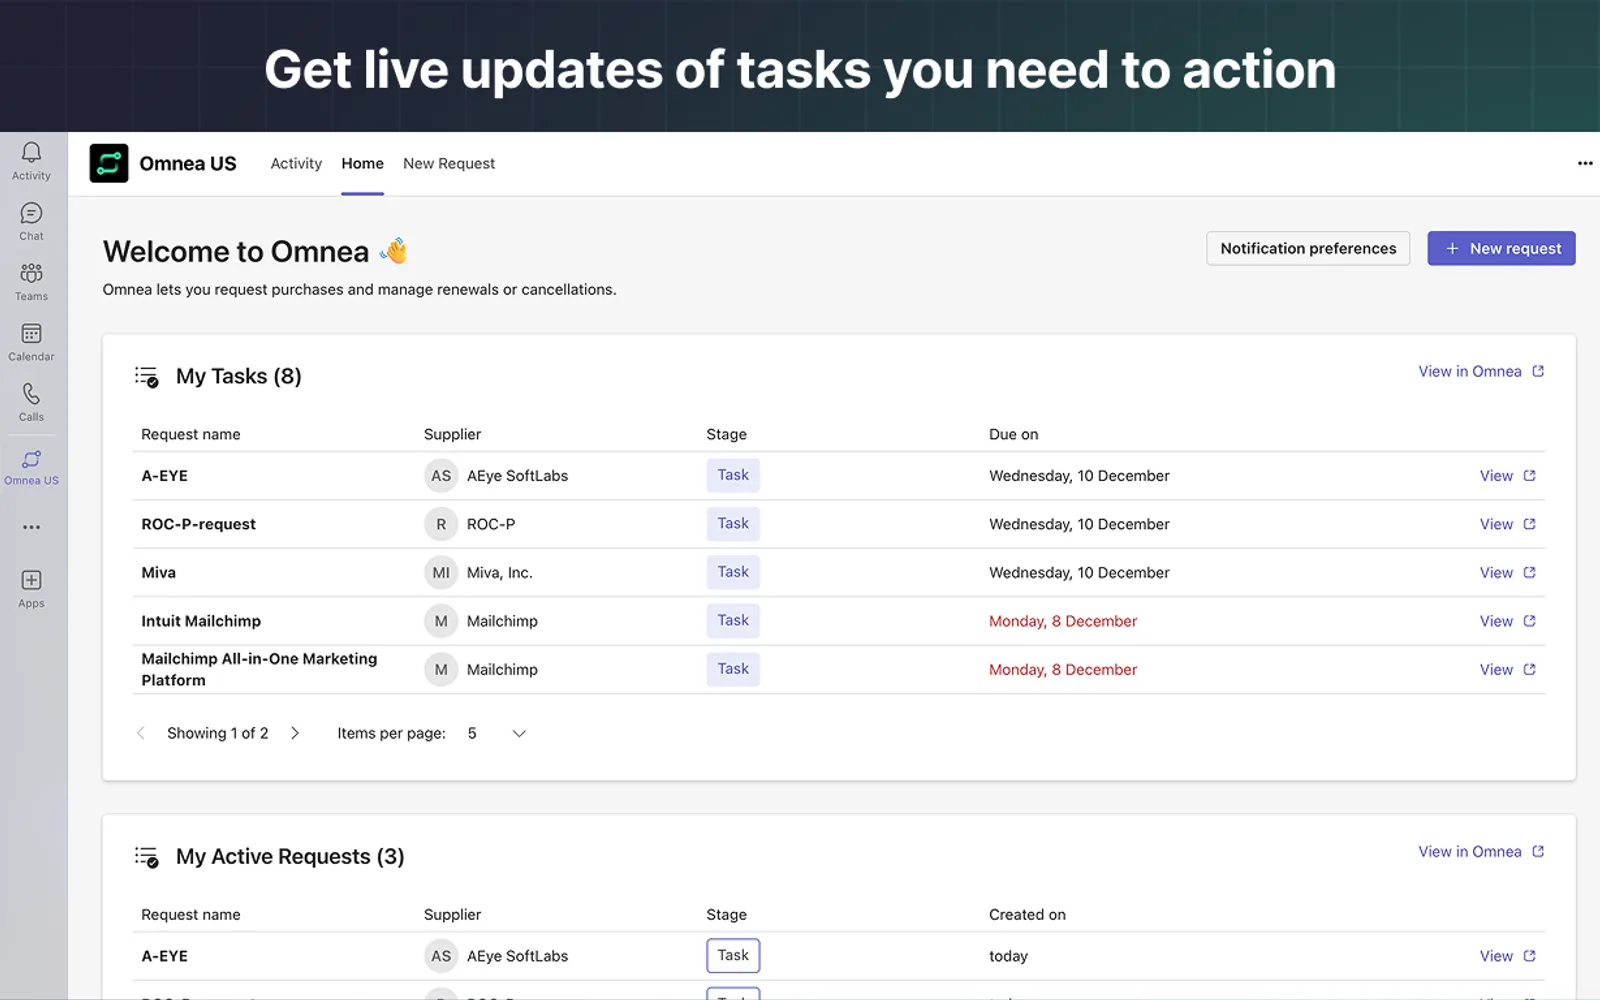Screen dimensions: 1600x1000
Task: Click the AS avatar for AEye SoftLabs in My Tasks
Action: [x=441, y=476]
